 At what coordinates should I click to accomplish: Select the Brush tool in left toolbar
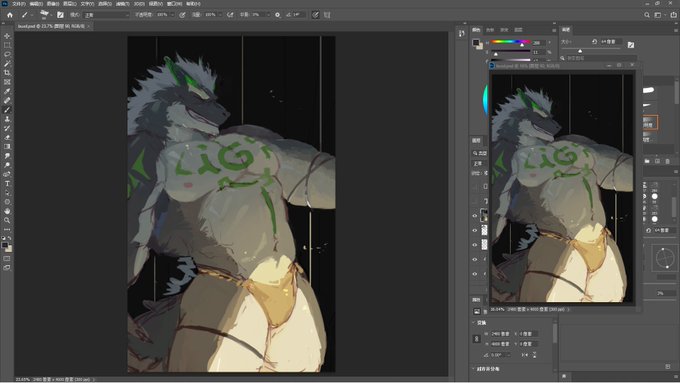(7, 110)
